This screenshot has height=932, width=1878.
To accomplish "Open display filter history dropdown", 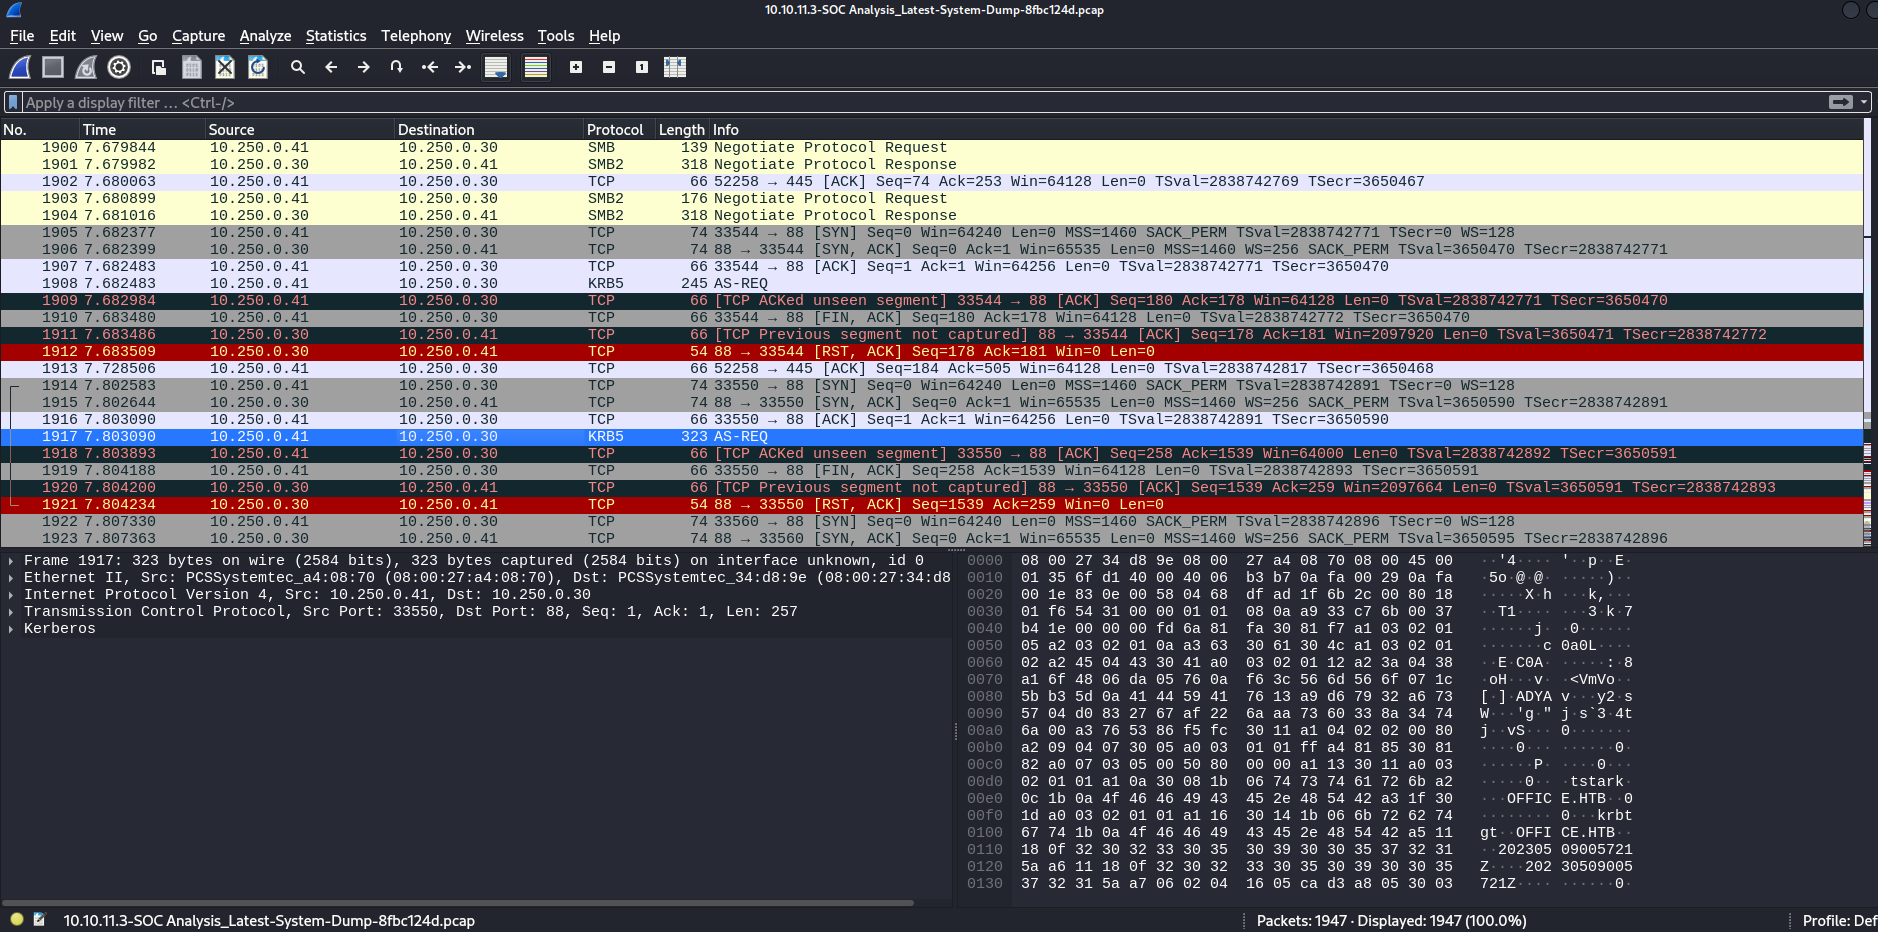I will [x=1864, y=102].
